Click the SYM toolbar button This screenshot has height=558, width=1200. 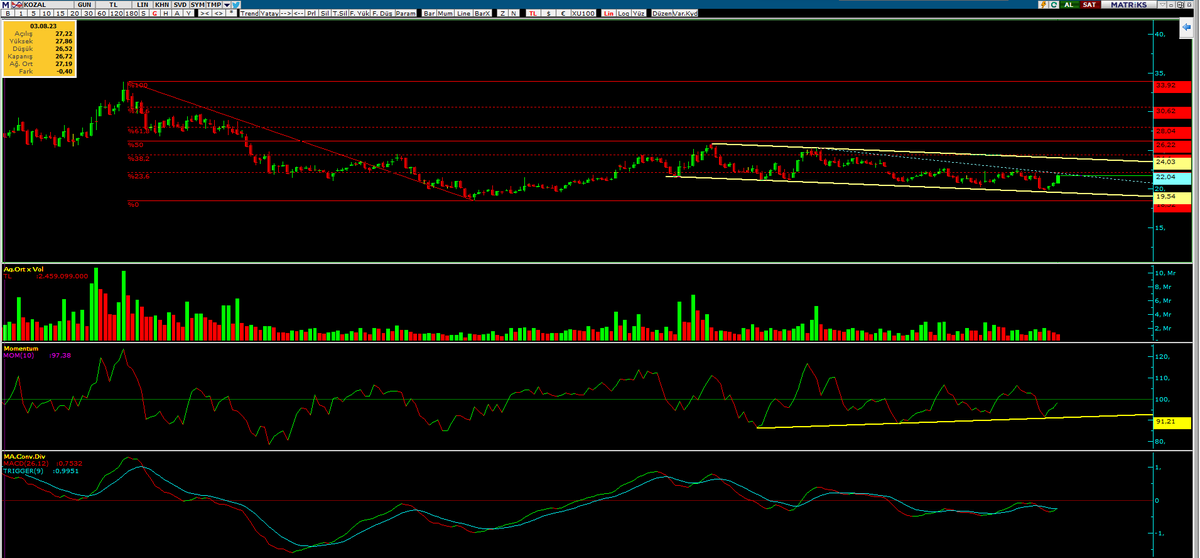(x=198, y=5)
